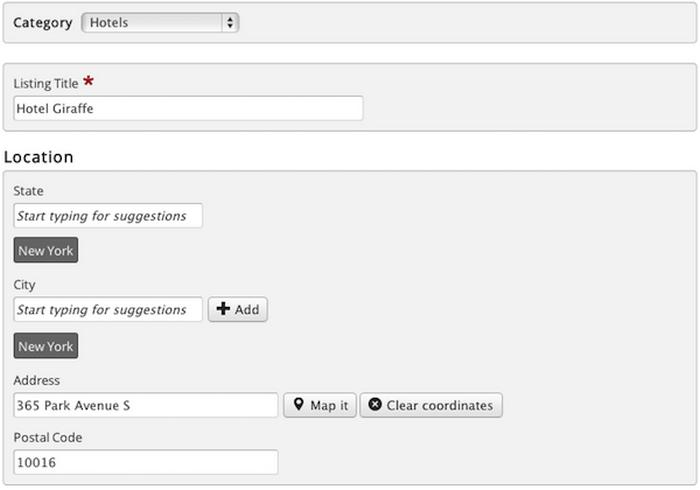The width and height of the screenshot is (700, 490).
Task: Click the up-down arrows on Category select
Action: [230, 22]
